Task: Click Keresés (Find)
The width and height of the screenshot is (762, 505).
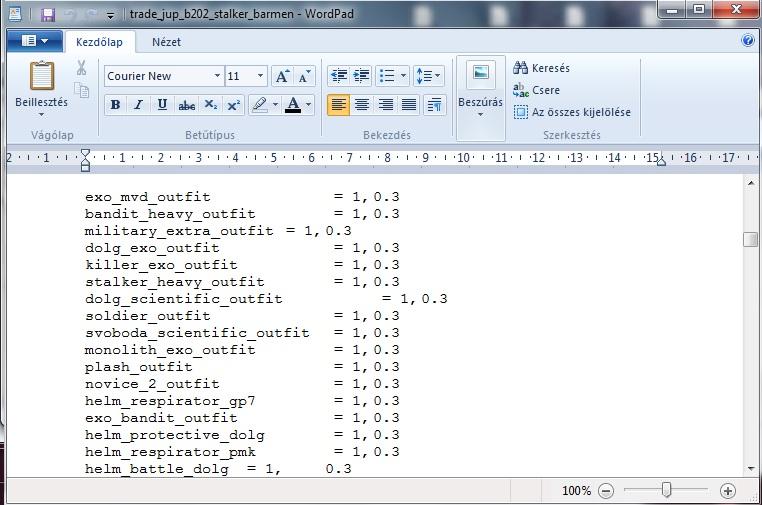Action: (541, 68)
